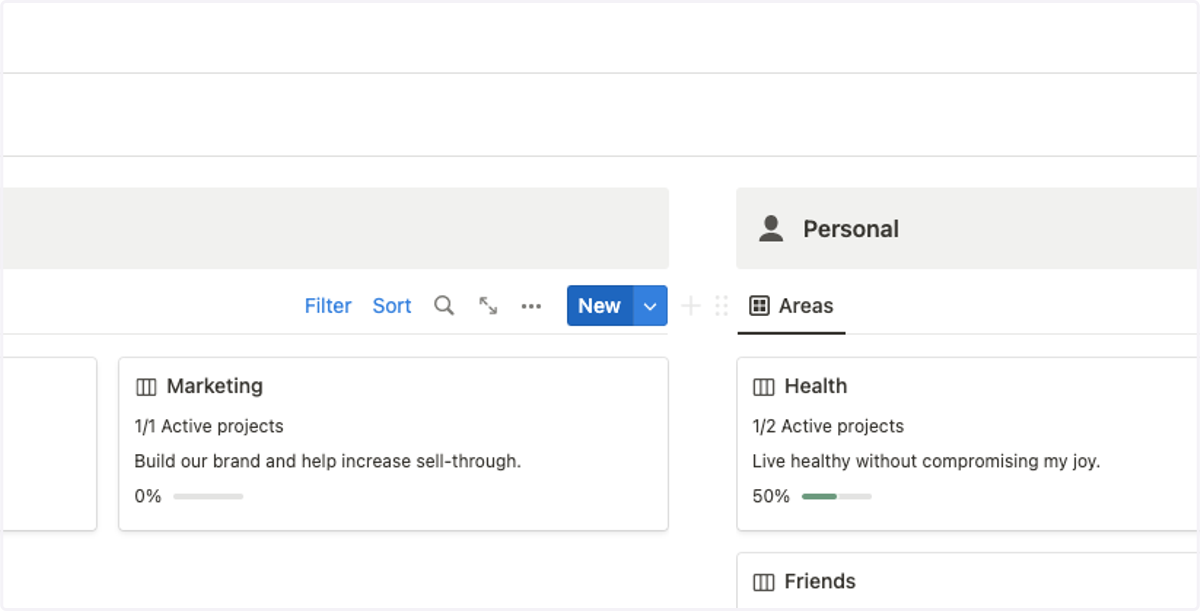Click the Personal heading text
This screenshot has width=1200, height=611.
click(851, 229)
